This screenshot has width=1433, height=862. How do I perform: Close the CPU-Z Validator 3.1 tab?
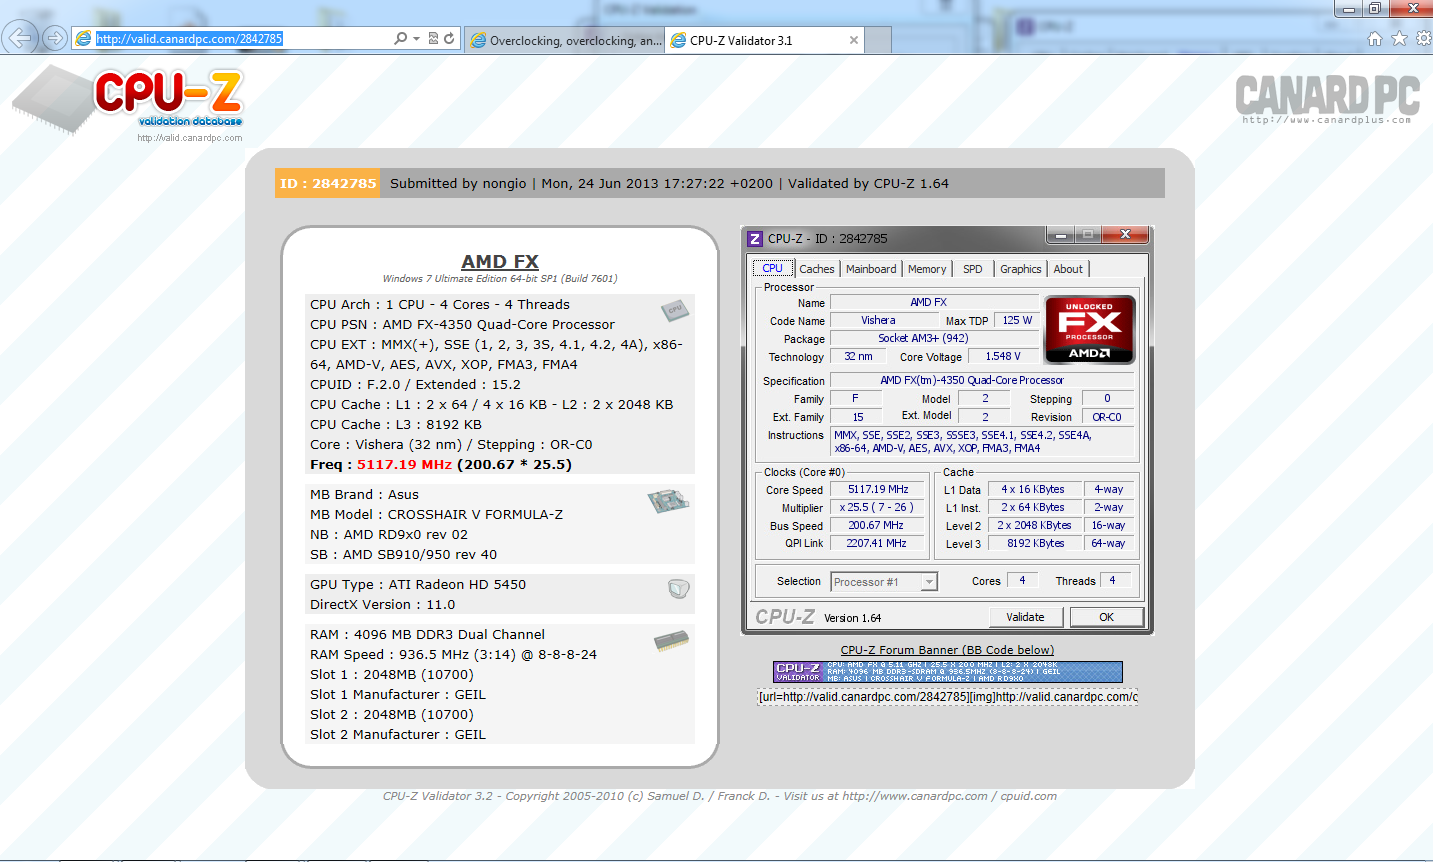[853, 40]
